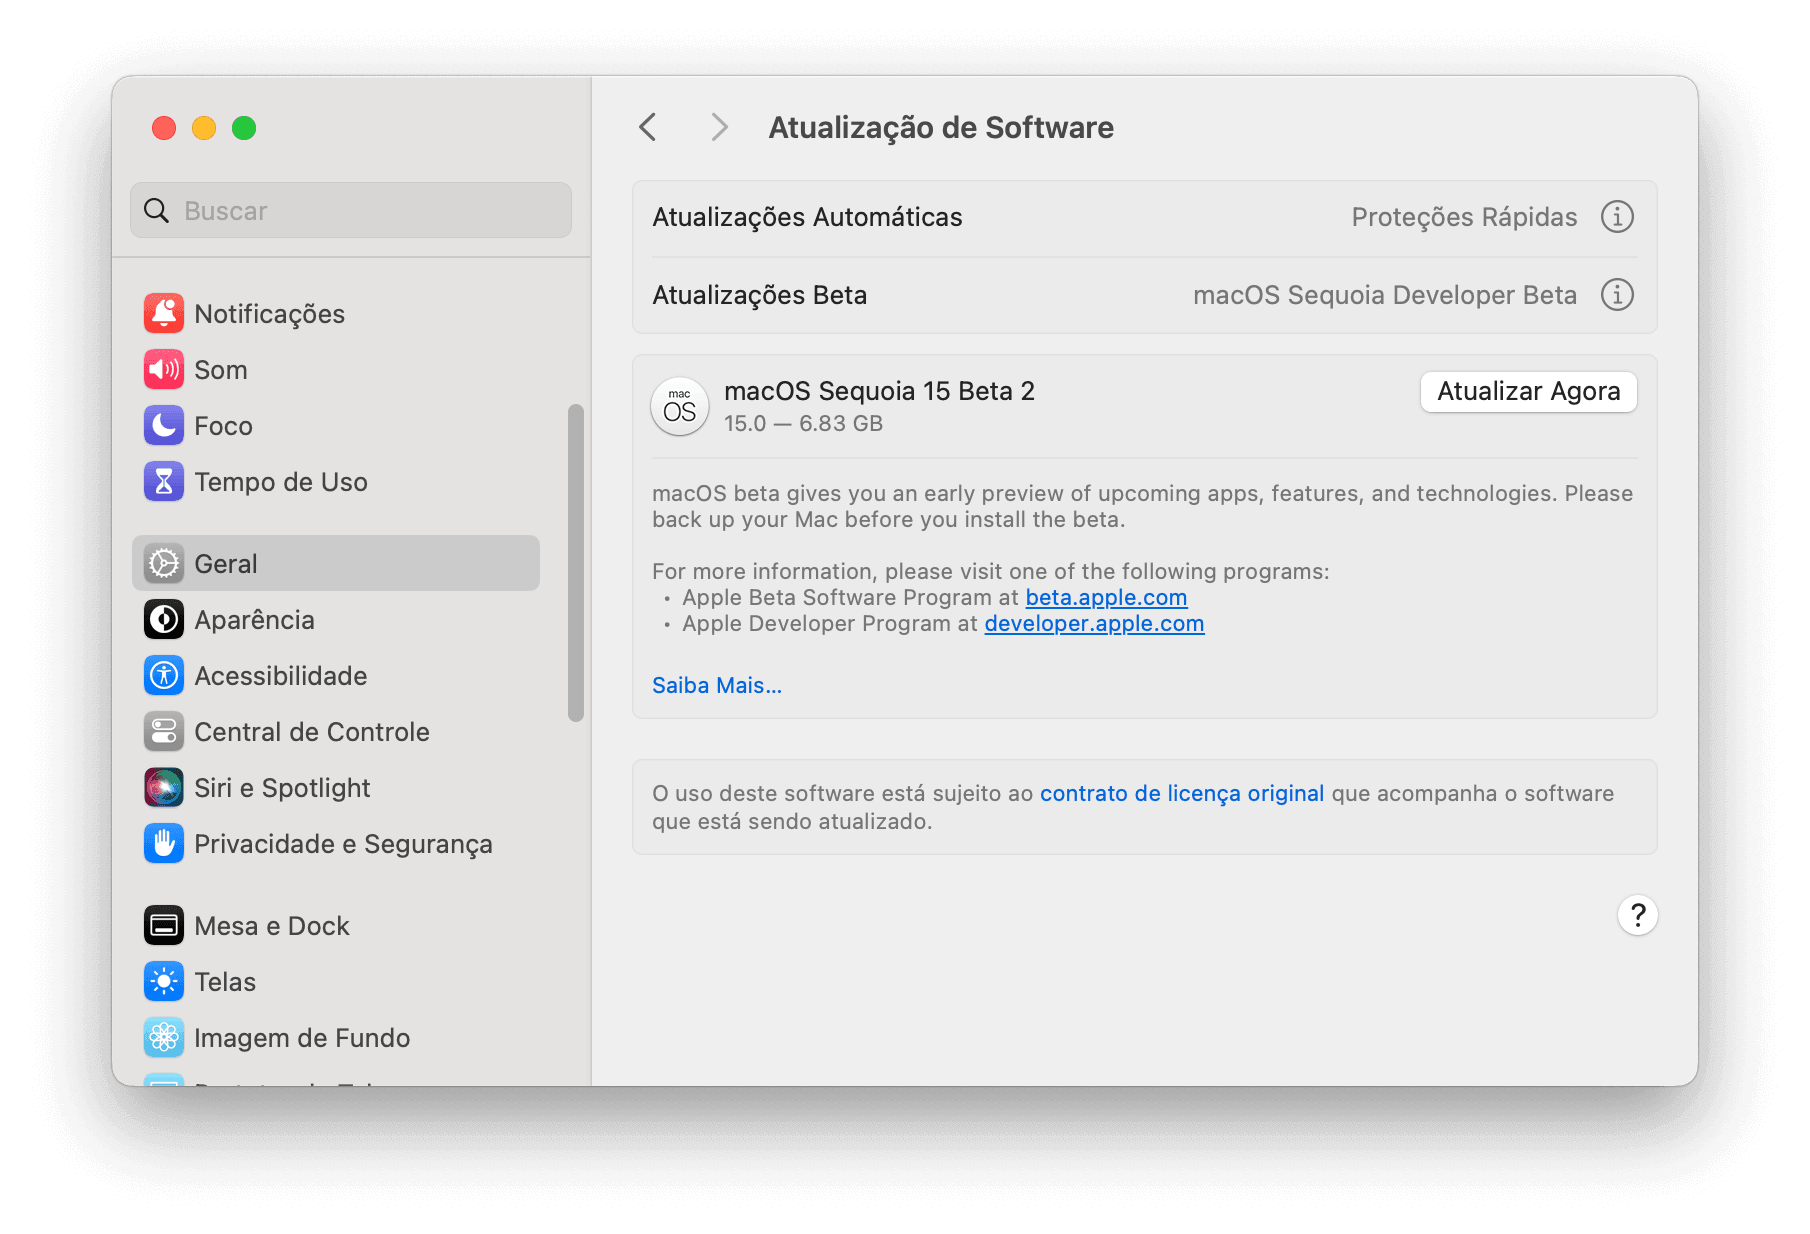
Task: Select Mesa e Dock sidebar label
Action: point(272,926)
